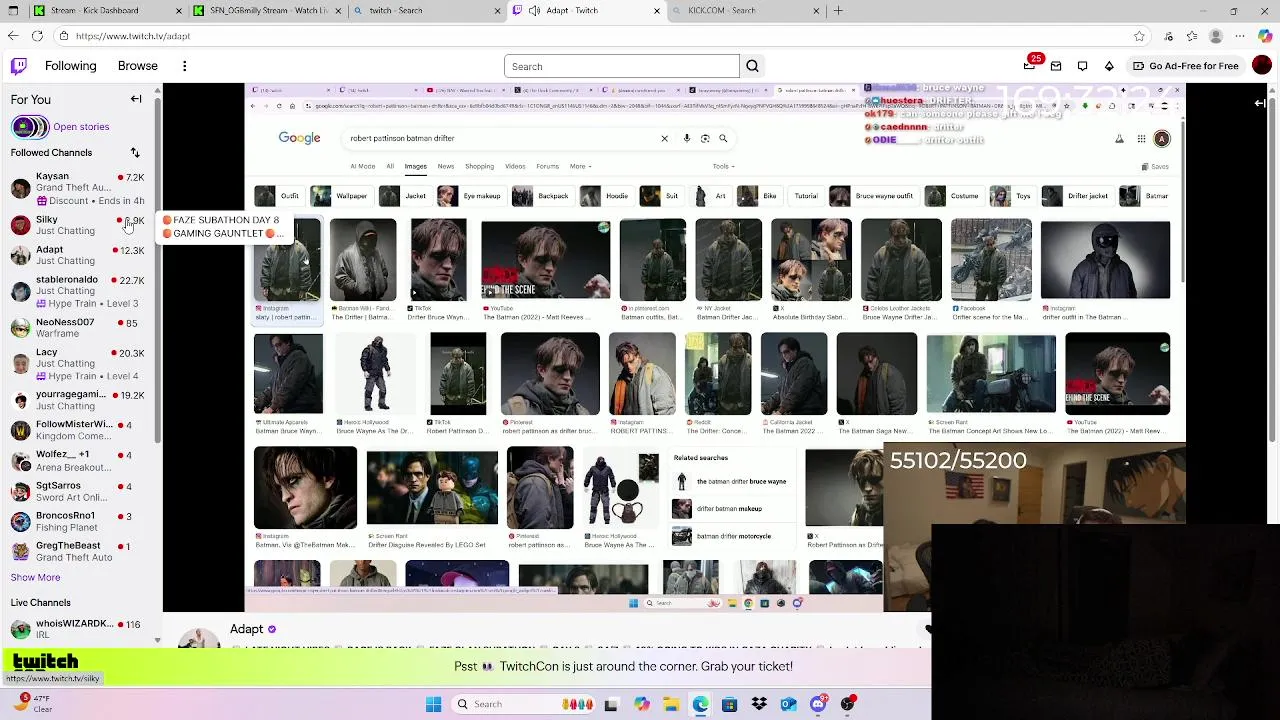Click the verified badge next to Adapt
Screen dimensions: 1280x720
click(x=272, y=629)
